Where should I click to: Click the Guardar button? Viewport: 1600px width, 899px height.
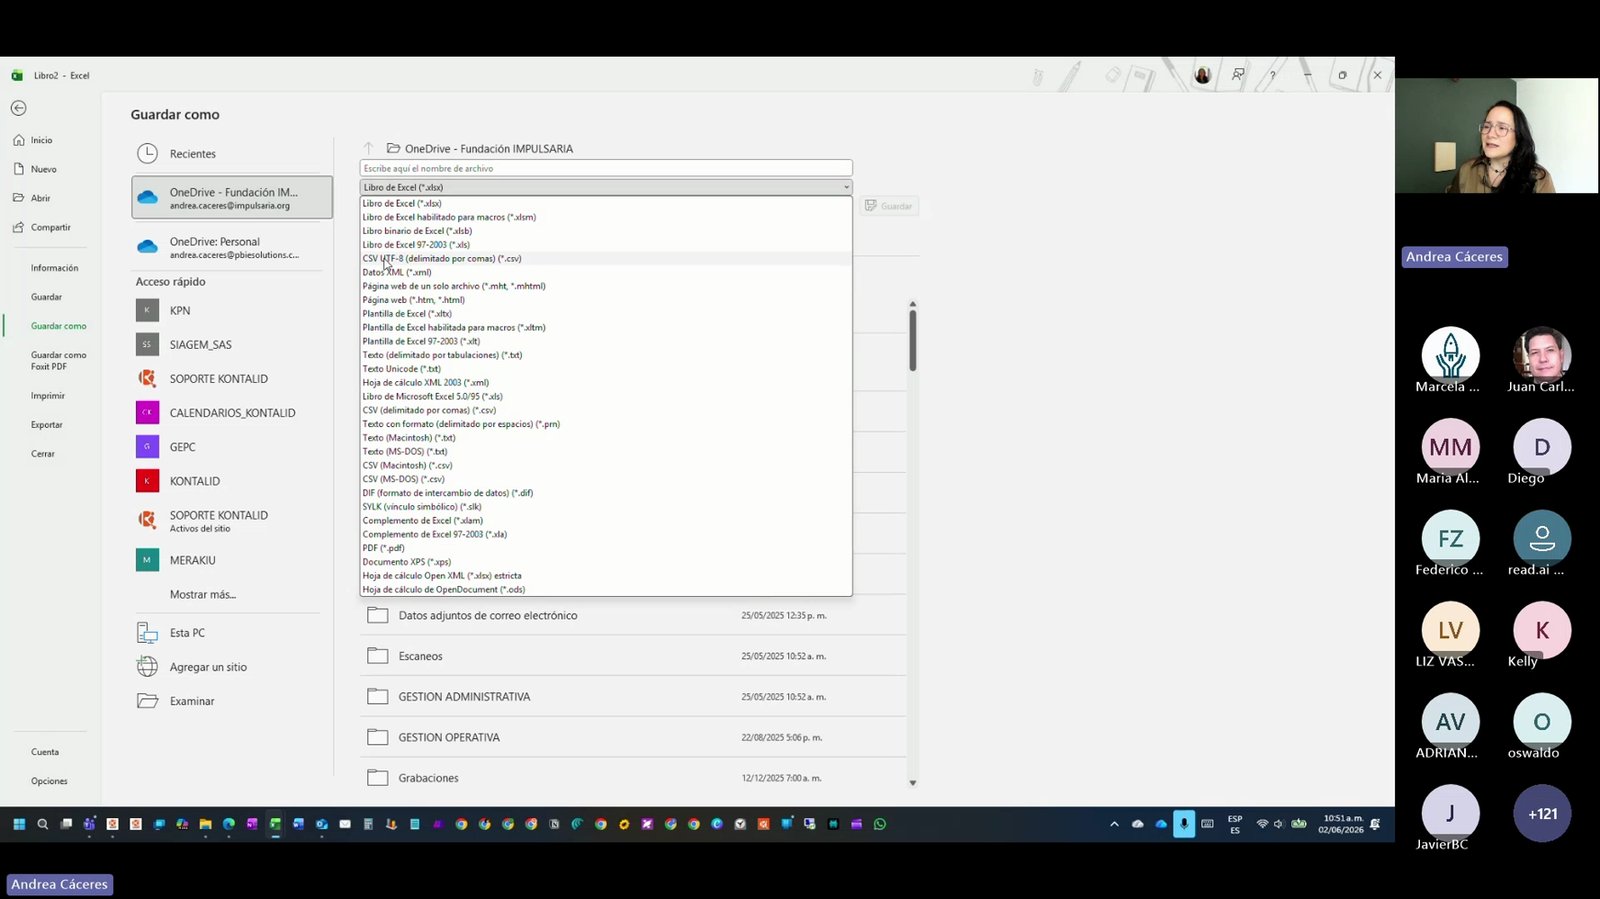889,206
